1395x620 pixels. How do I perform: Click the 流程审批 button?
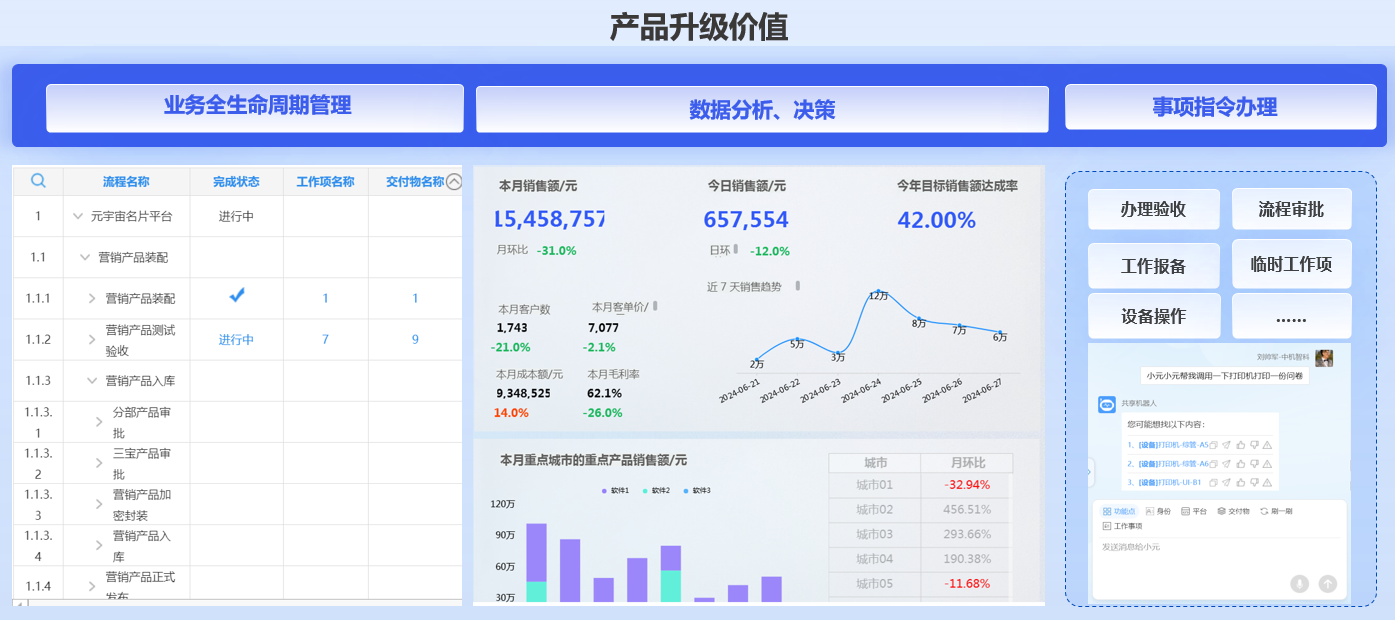(1291, 209)
